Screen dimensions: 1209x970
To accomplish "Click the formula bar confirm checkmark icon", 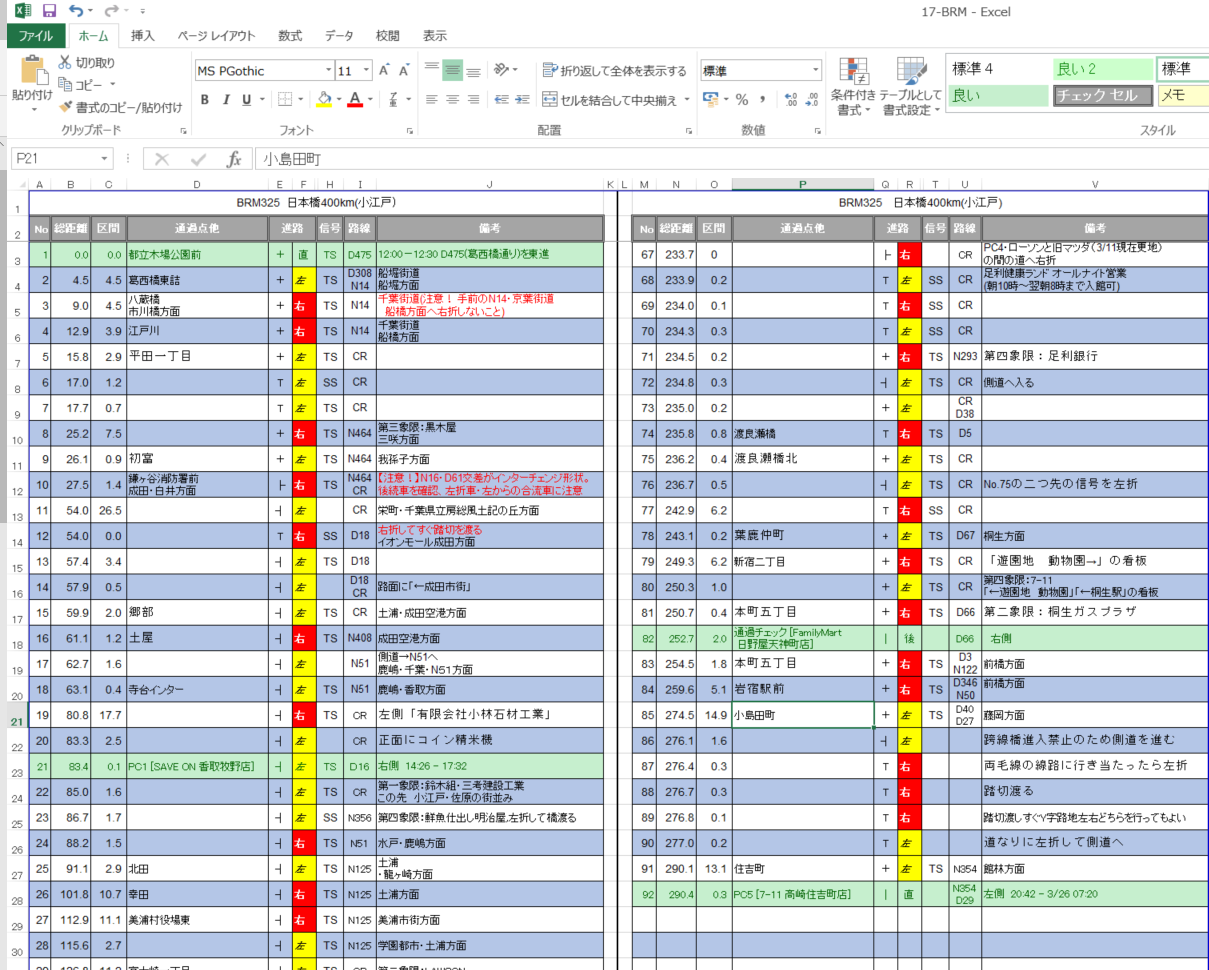I will tap(198, 159).
